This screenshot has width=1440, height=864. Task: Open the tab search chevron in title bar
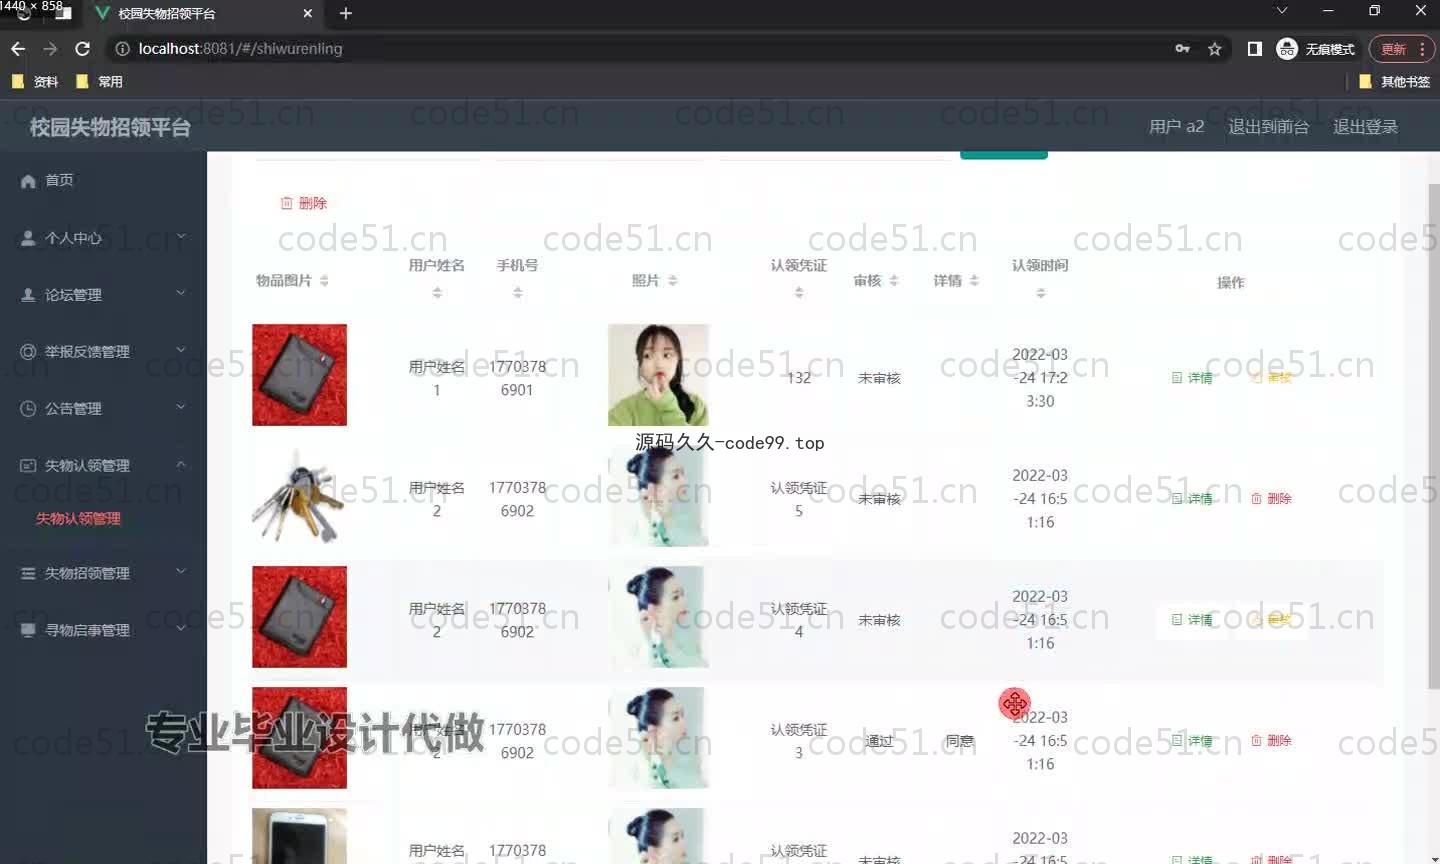coord(1282,11)
